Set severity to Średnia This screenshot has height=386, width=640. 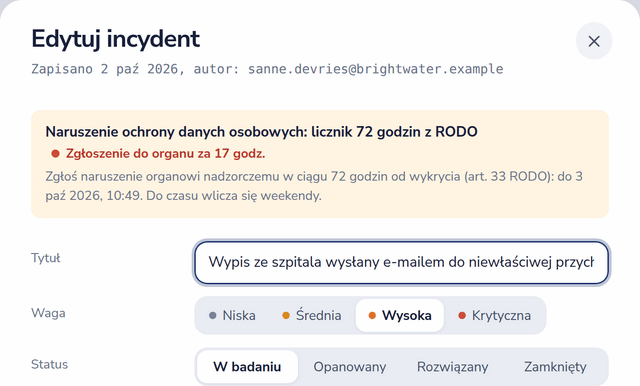pyautogui.click(x=312, y=315)
